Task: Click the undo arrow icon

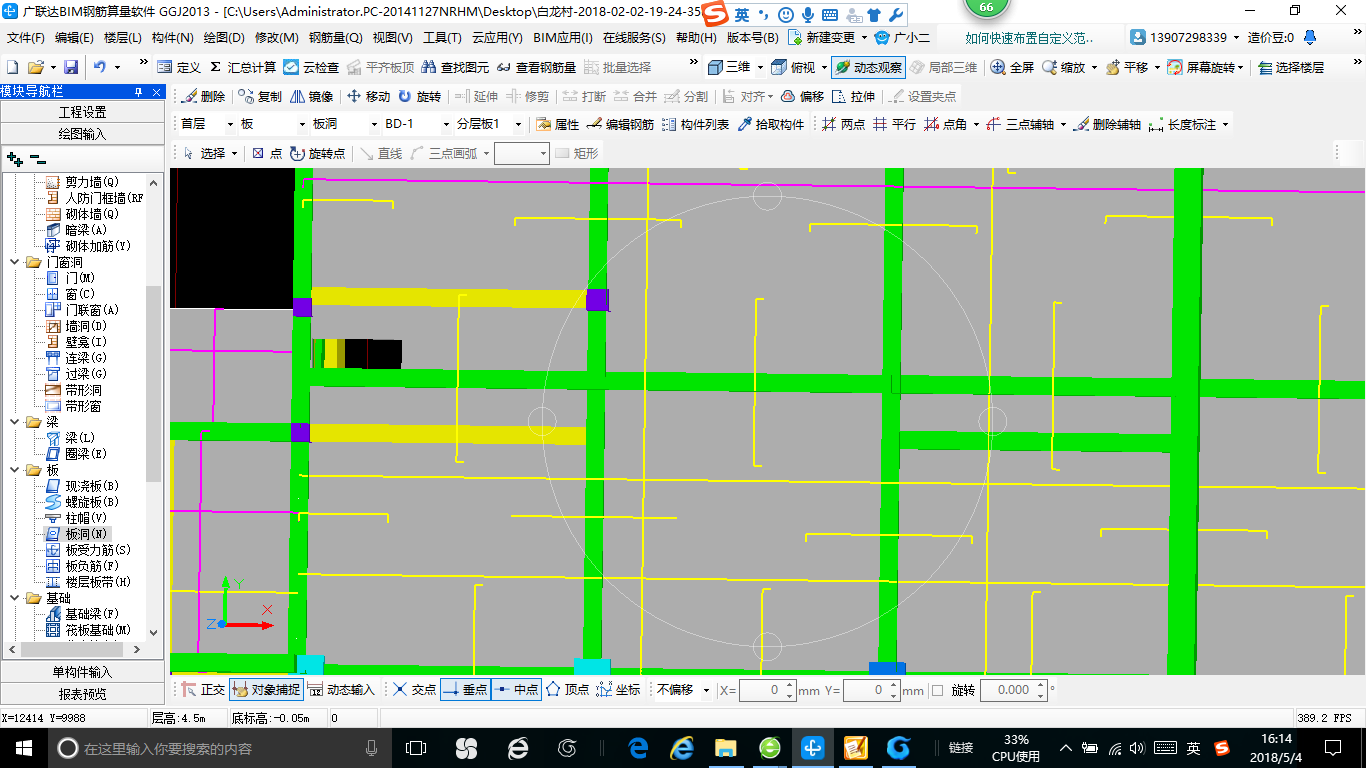Action: [x=99, y=67]
